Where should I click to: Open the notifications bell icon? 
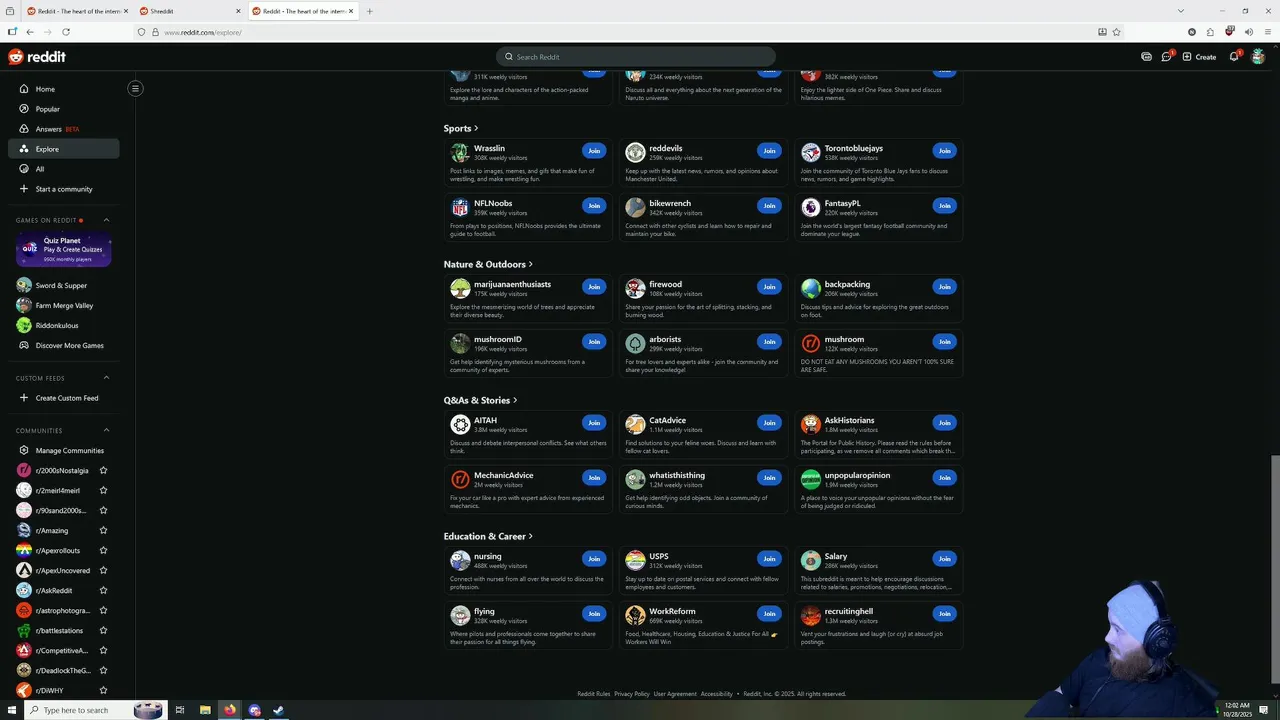[1234, 57]
